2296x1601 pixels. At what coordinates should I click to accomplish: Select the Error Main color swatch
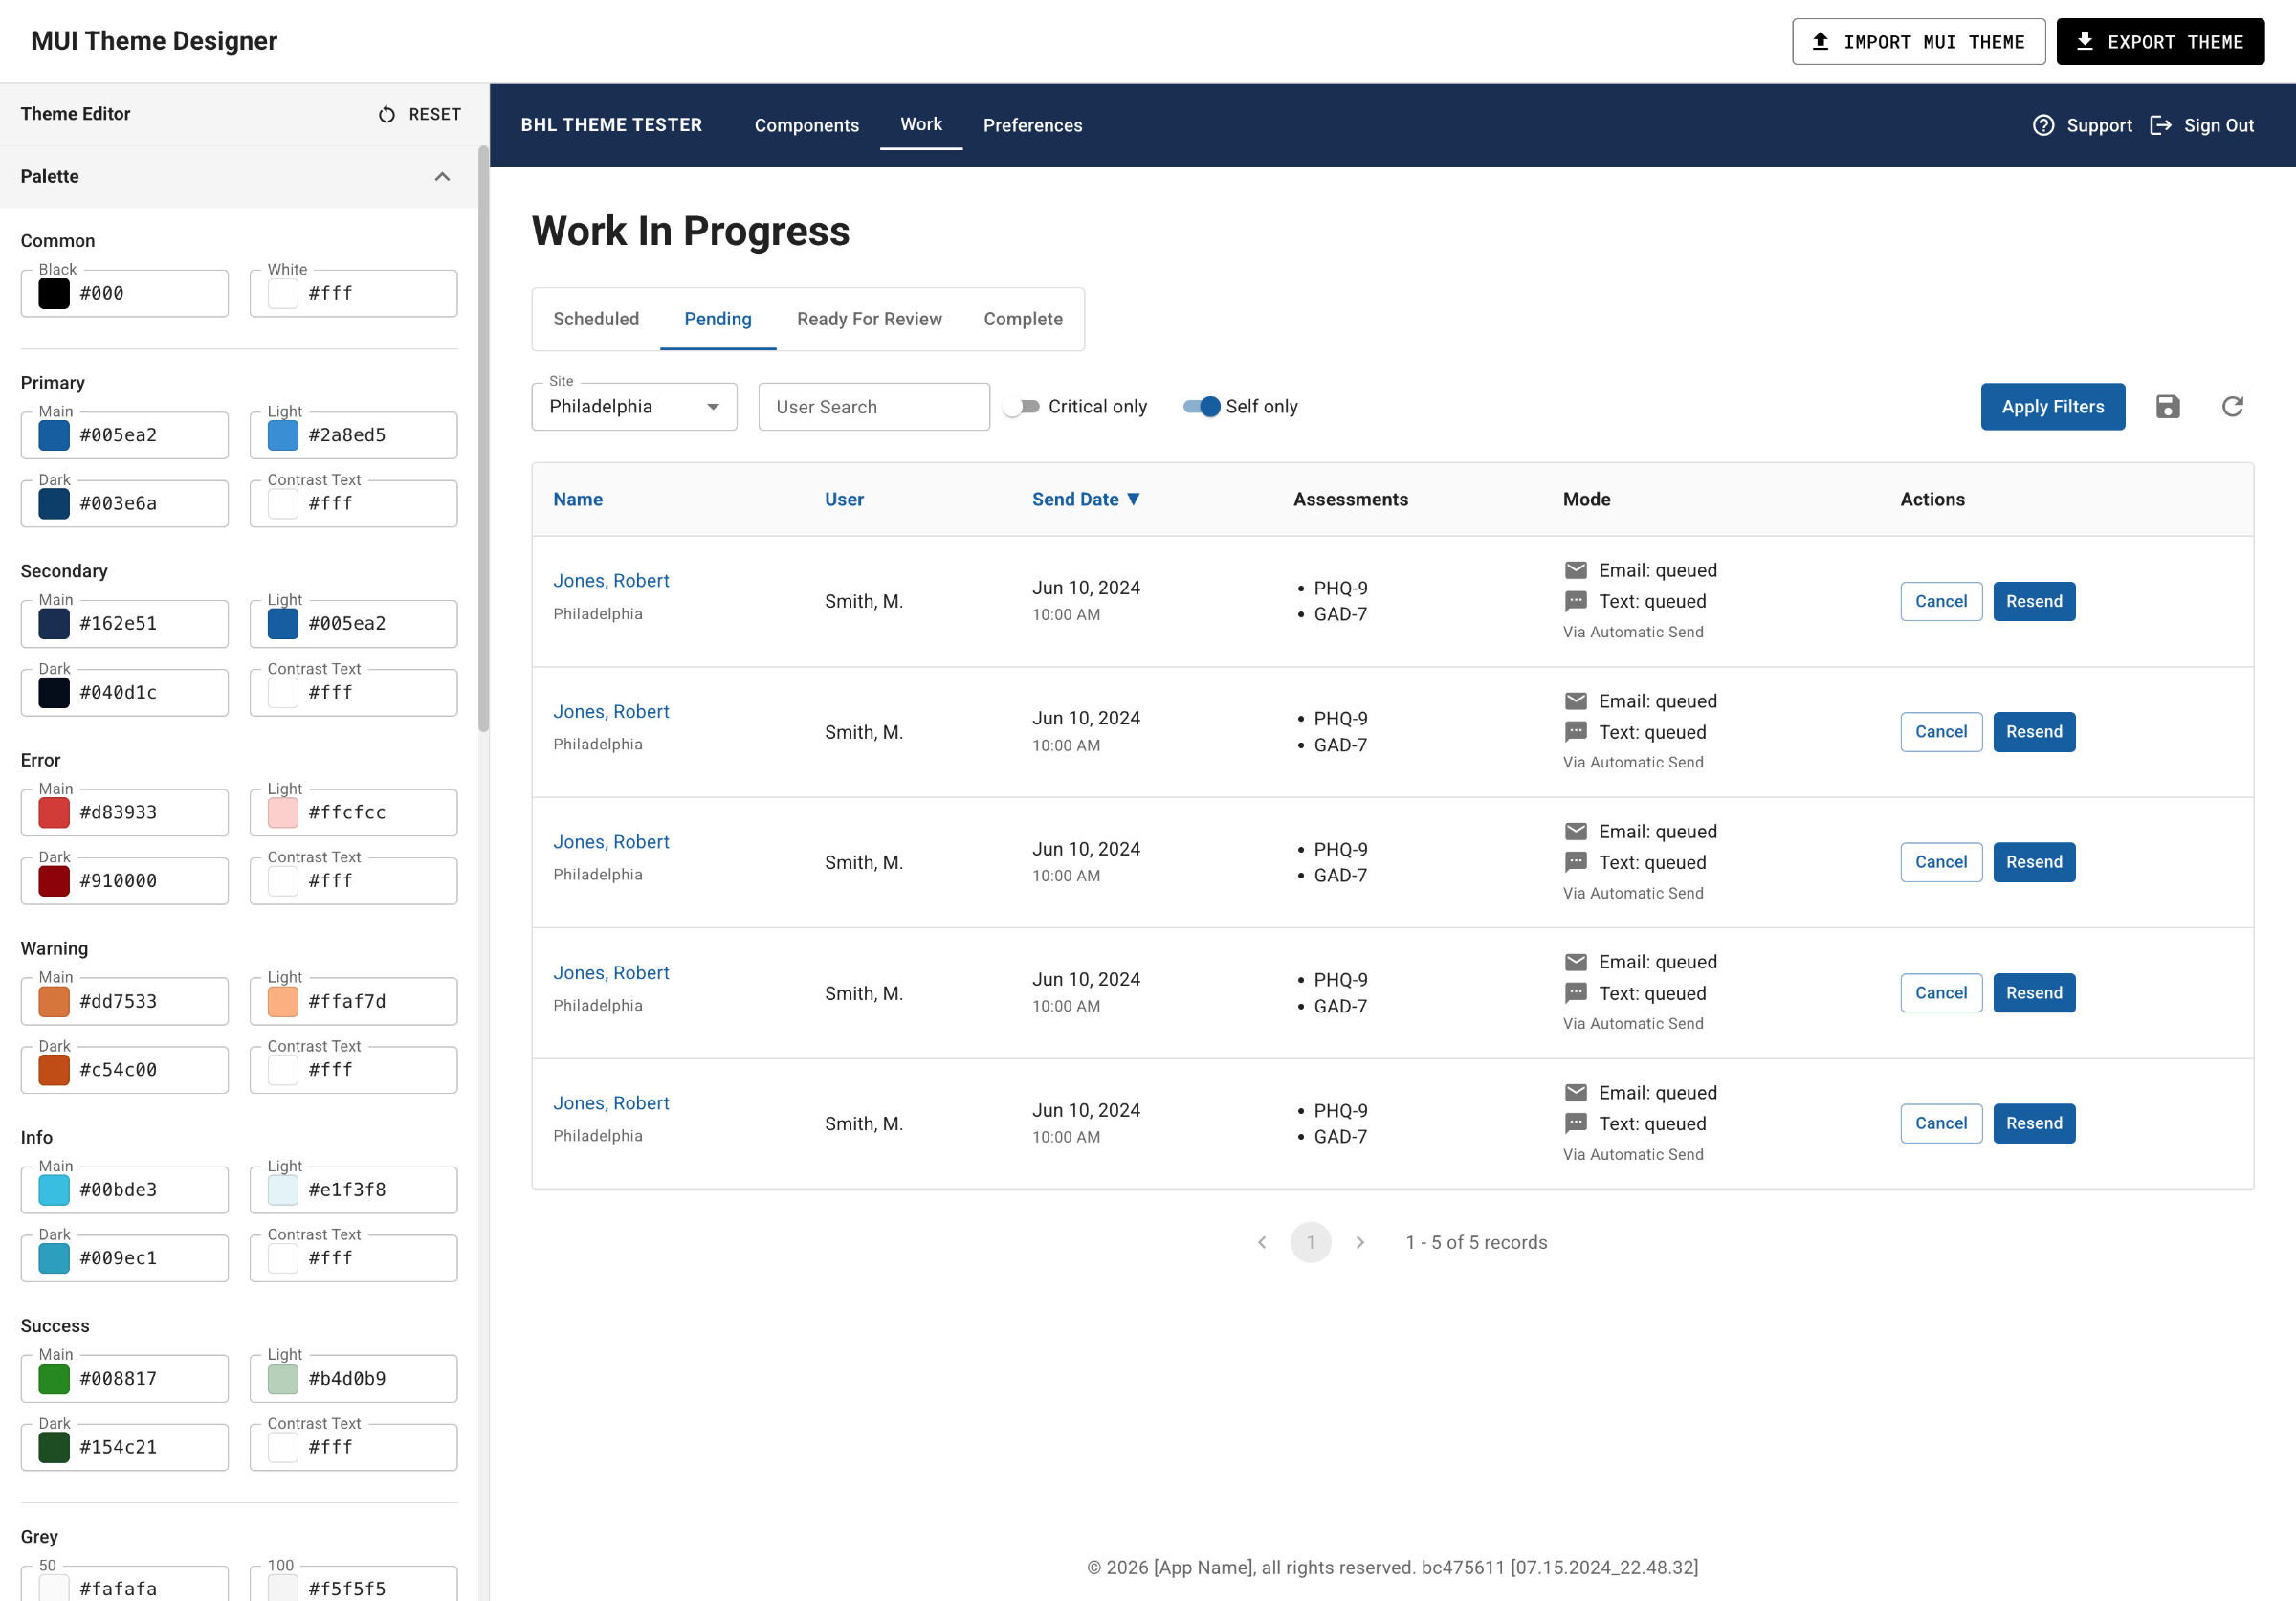tap(53, 811)
